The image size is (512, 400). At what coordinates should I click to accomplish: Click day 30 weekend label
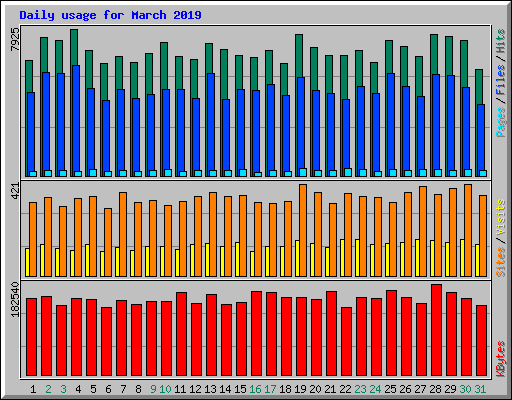[x=465, y=389]
